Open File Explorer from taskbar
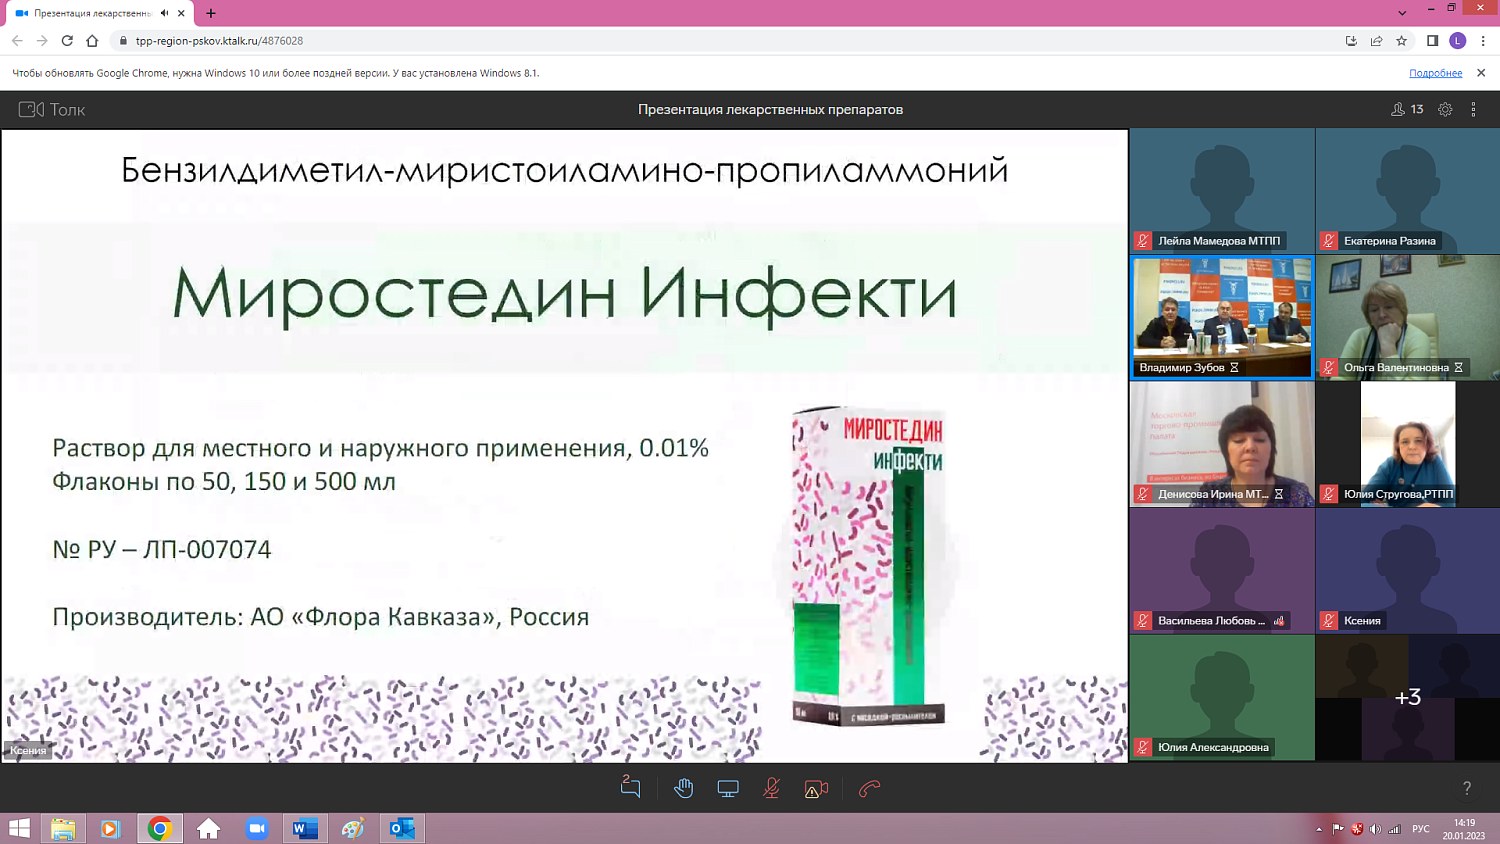The width and height of the screenshot is (1500, 844). click(x=63, y=828)
